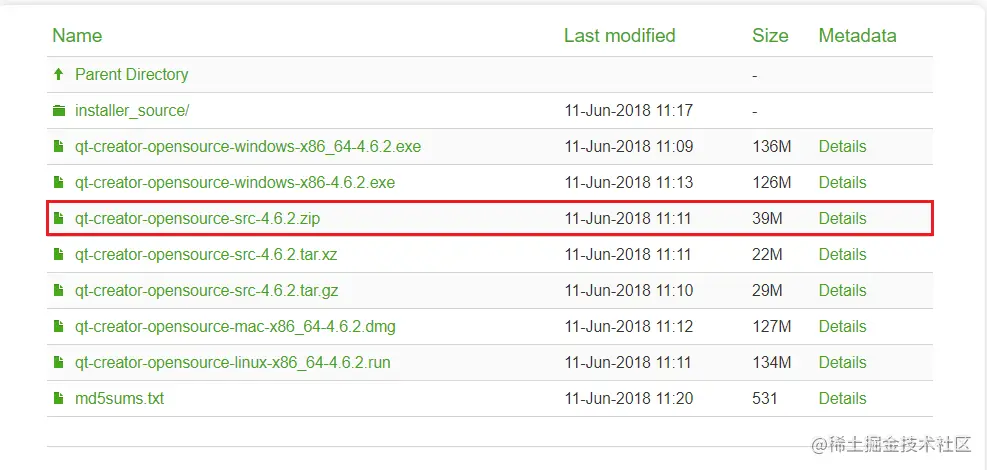Open Details for mac-x86_64-4.6.2.dmg

click(842, 327)
